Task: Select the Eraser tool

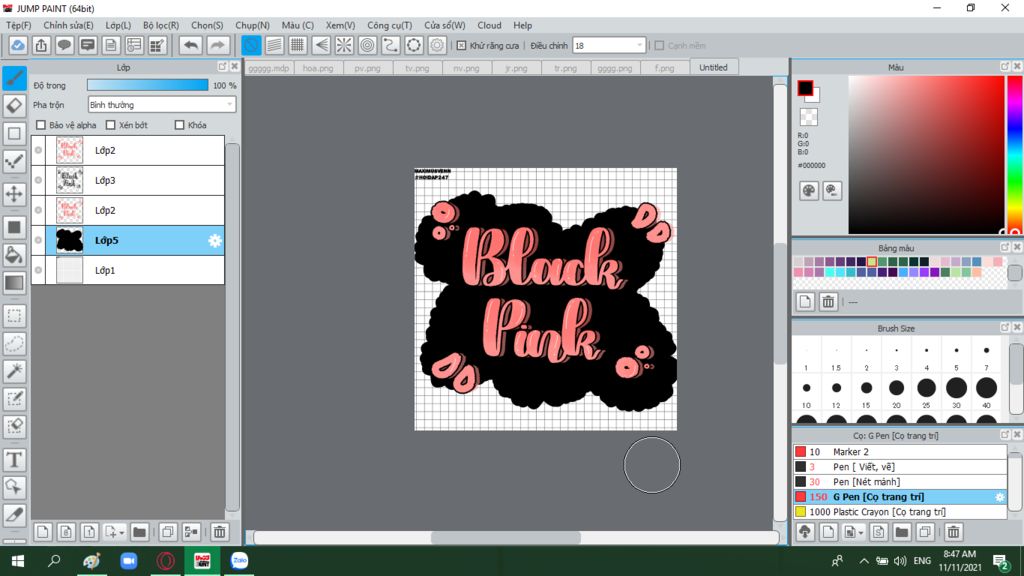Action: pos(14,105)
